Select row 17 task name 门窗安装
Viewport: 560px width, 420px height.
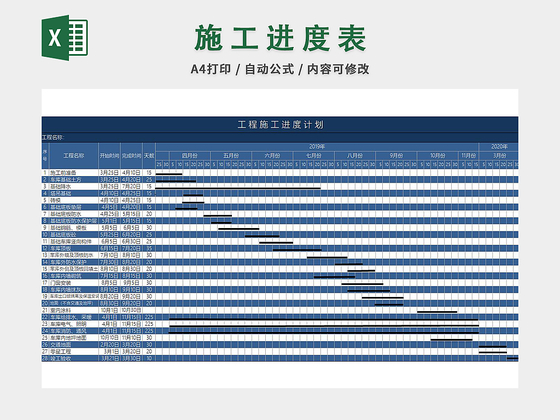click(60, 282)
